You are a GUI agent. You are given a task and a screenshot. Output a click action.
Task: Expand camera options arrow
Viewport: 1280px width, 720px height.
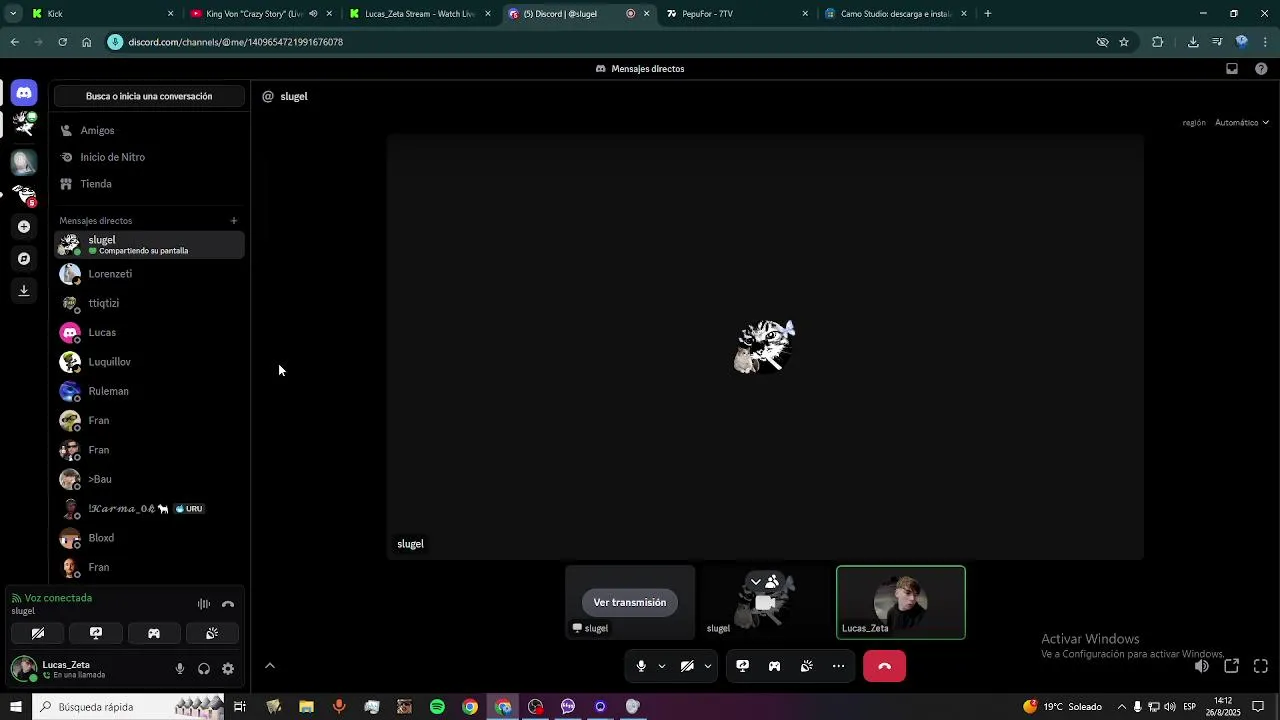708,666
